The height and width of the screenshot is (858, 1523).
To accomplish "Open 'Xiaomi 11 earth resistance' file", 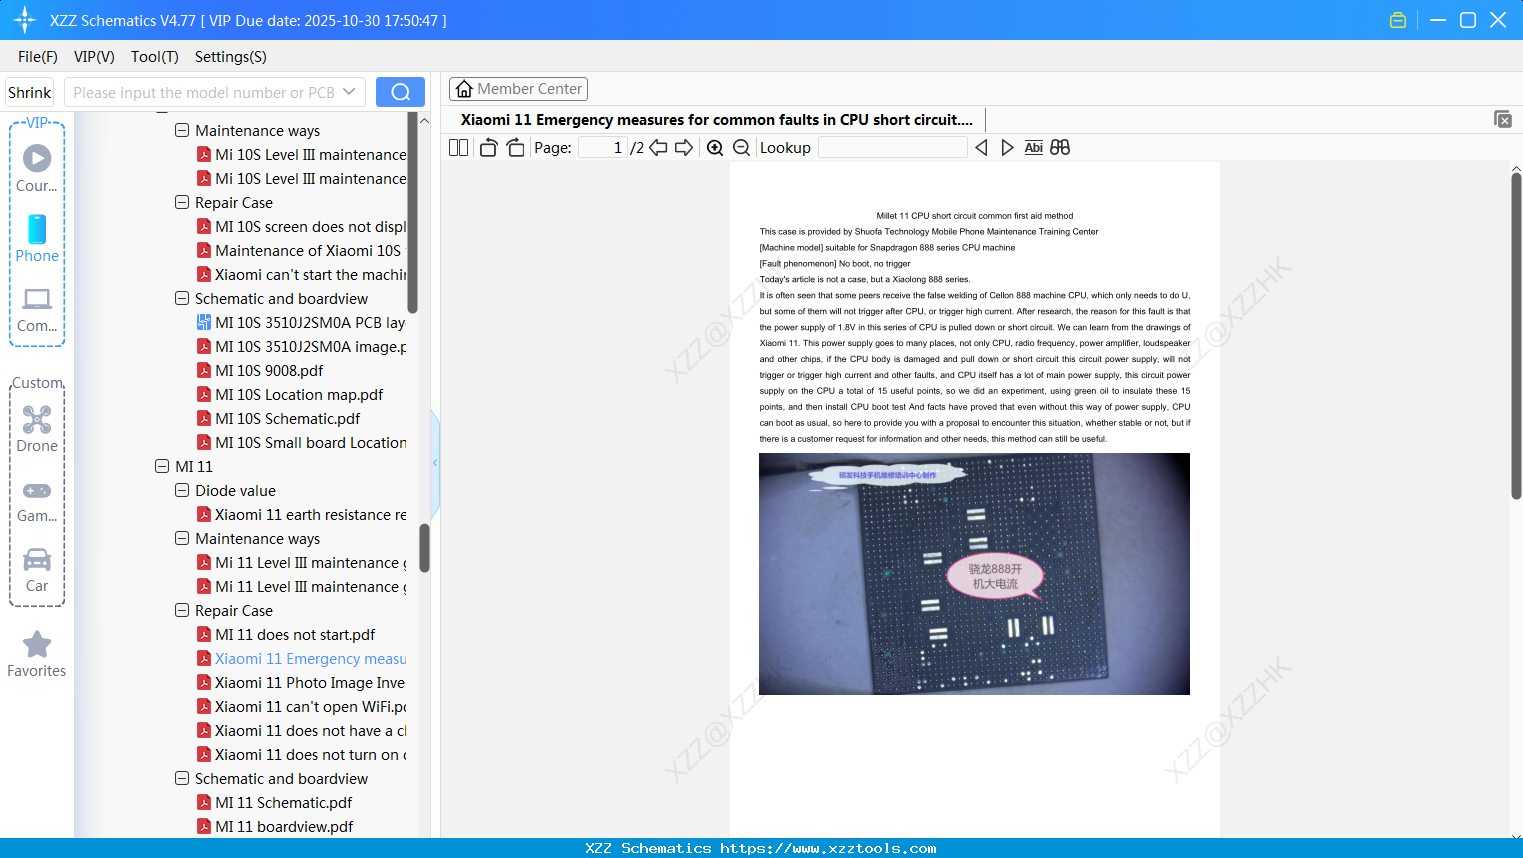I will tap(301, 515).
